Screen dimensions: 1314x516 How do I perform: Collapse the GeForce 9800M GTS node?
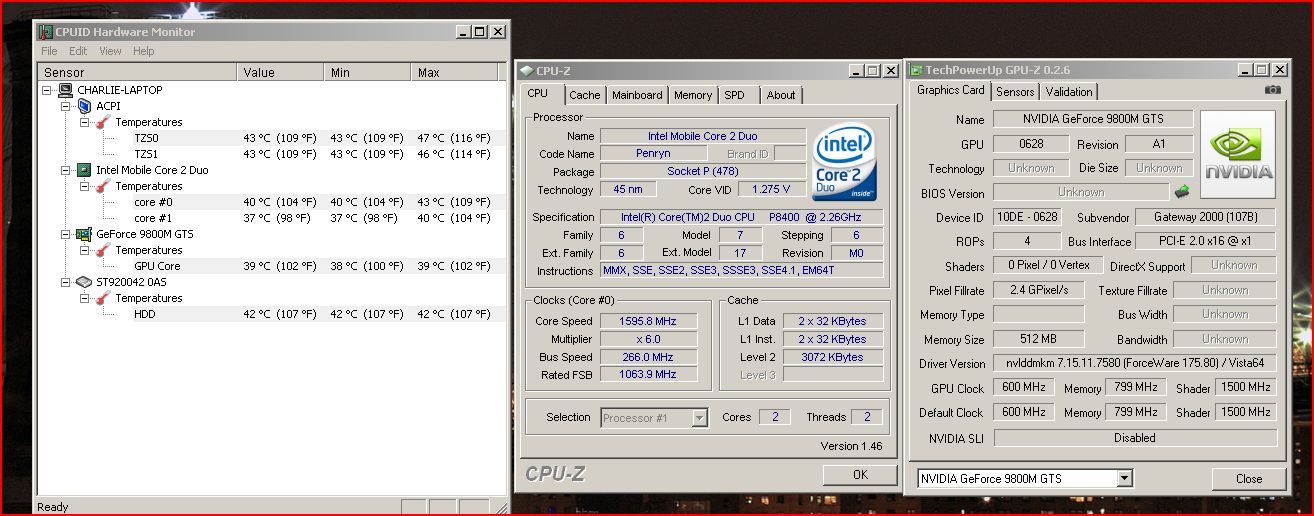[x=66, y=234]
